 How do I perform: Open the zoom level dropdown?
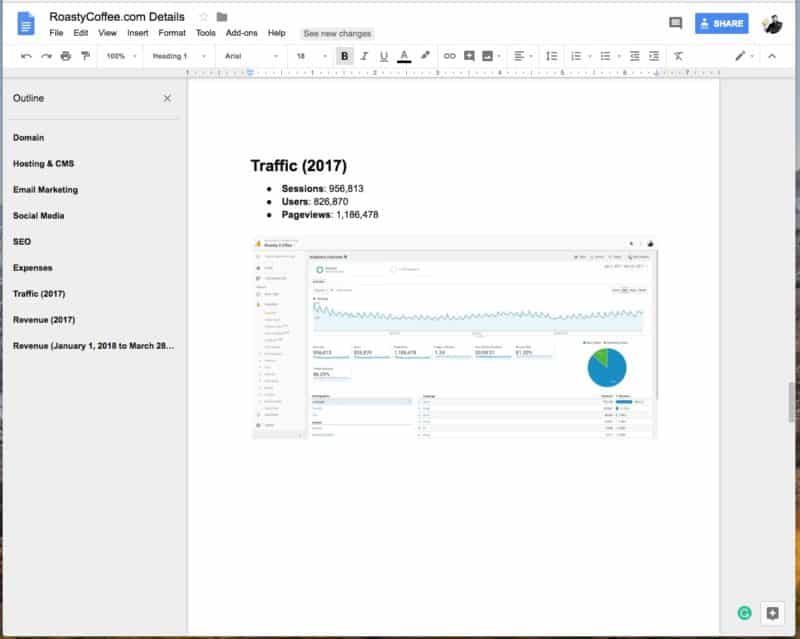pyautogui.click(x=121, y=56)
